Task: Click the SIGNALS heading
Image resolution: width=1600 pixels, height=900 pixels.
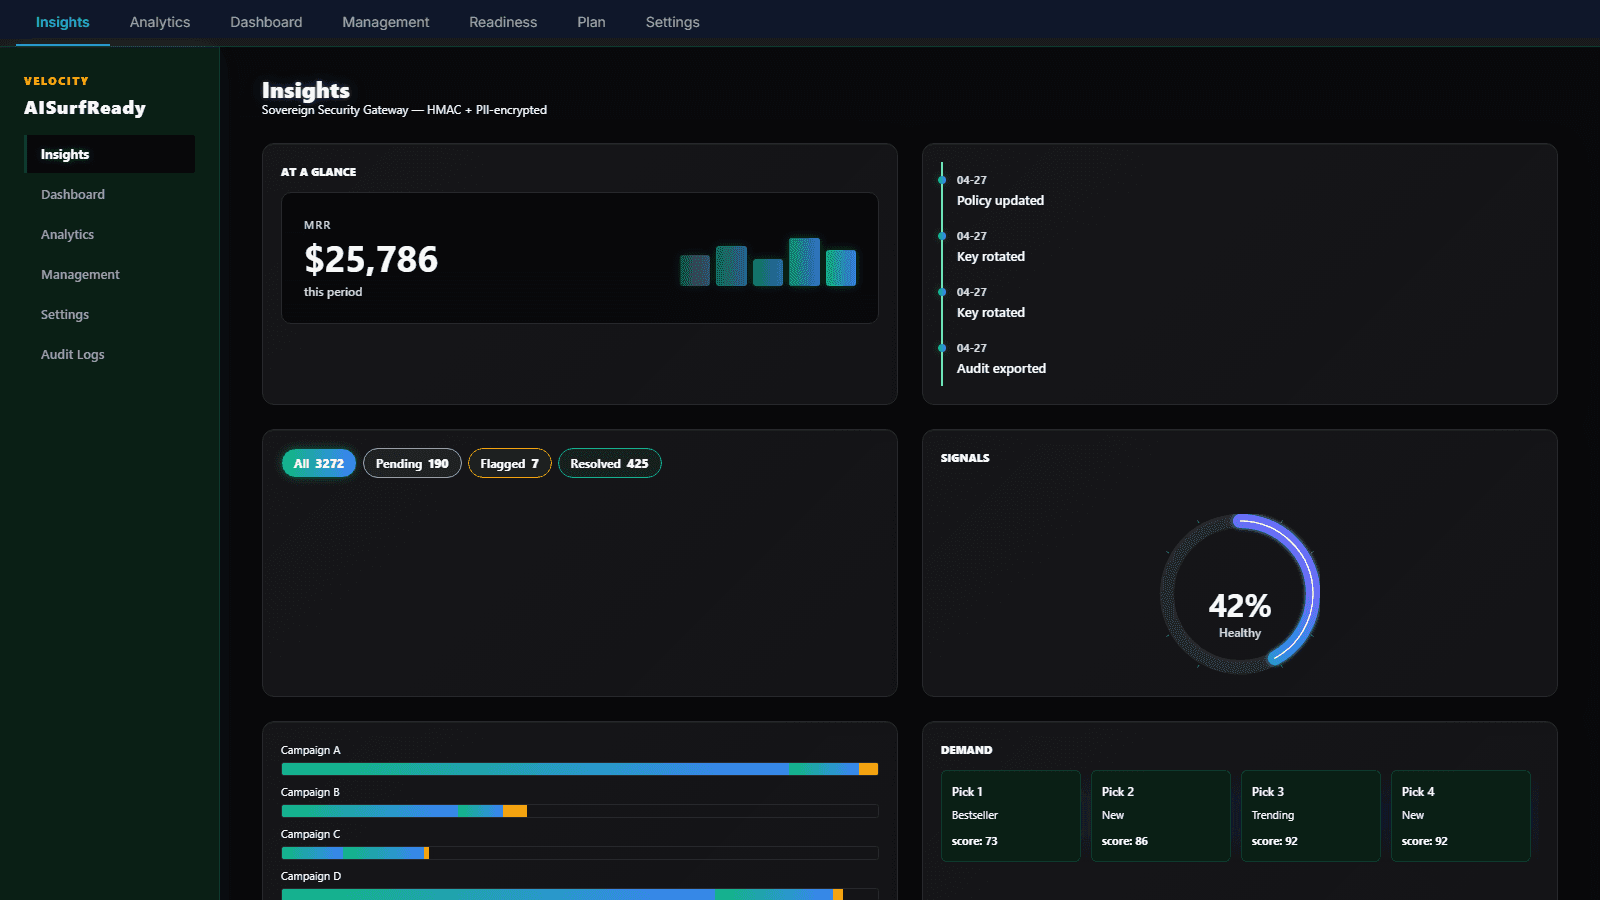Action: coord(965,458)
